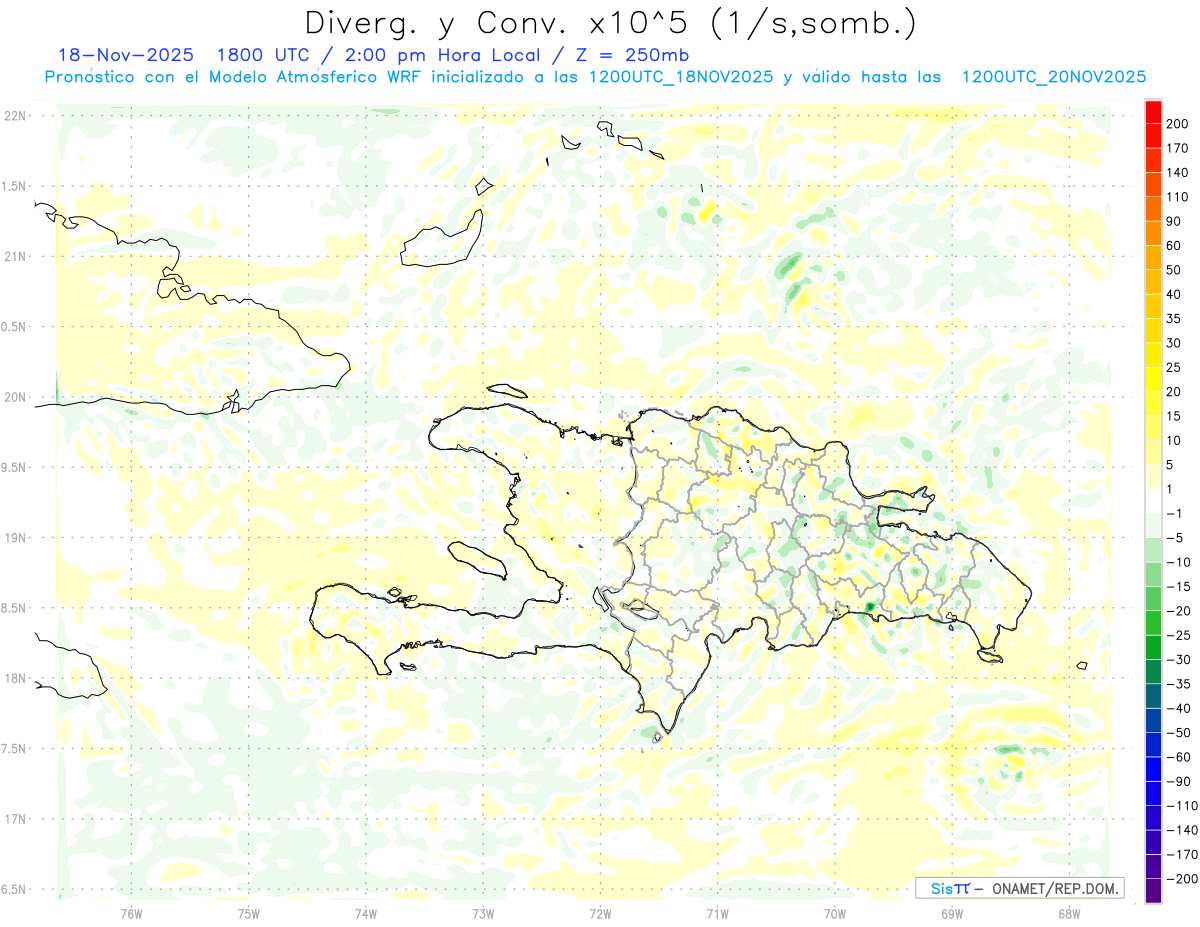This screenshot has width=1200, height=927.
Task: Click the title 'Diverg. y Conv. x10^5 (1/s,somb.)'
Action: (610, 23)
